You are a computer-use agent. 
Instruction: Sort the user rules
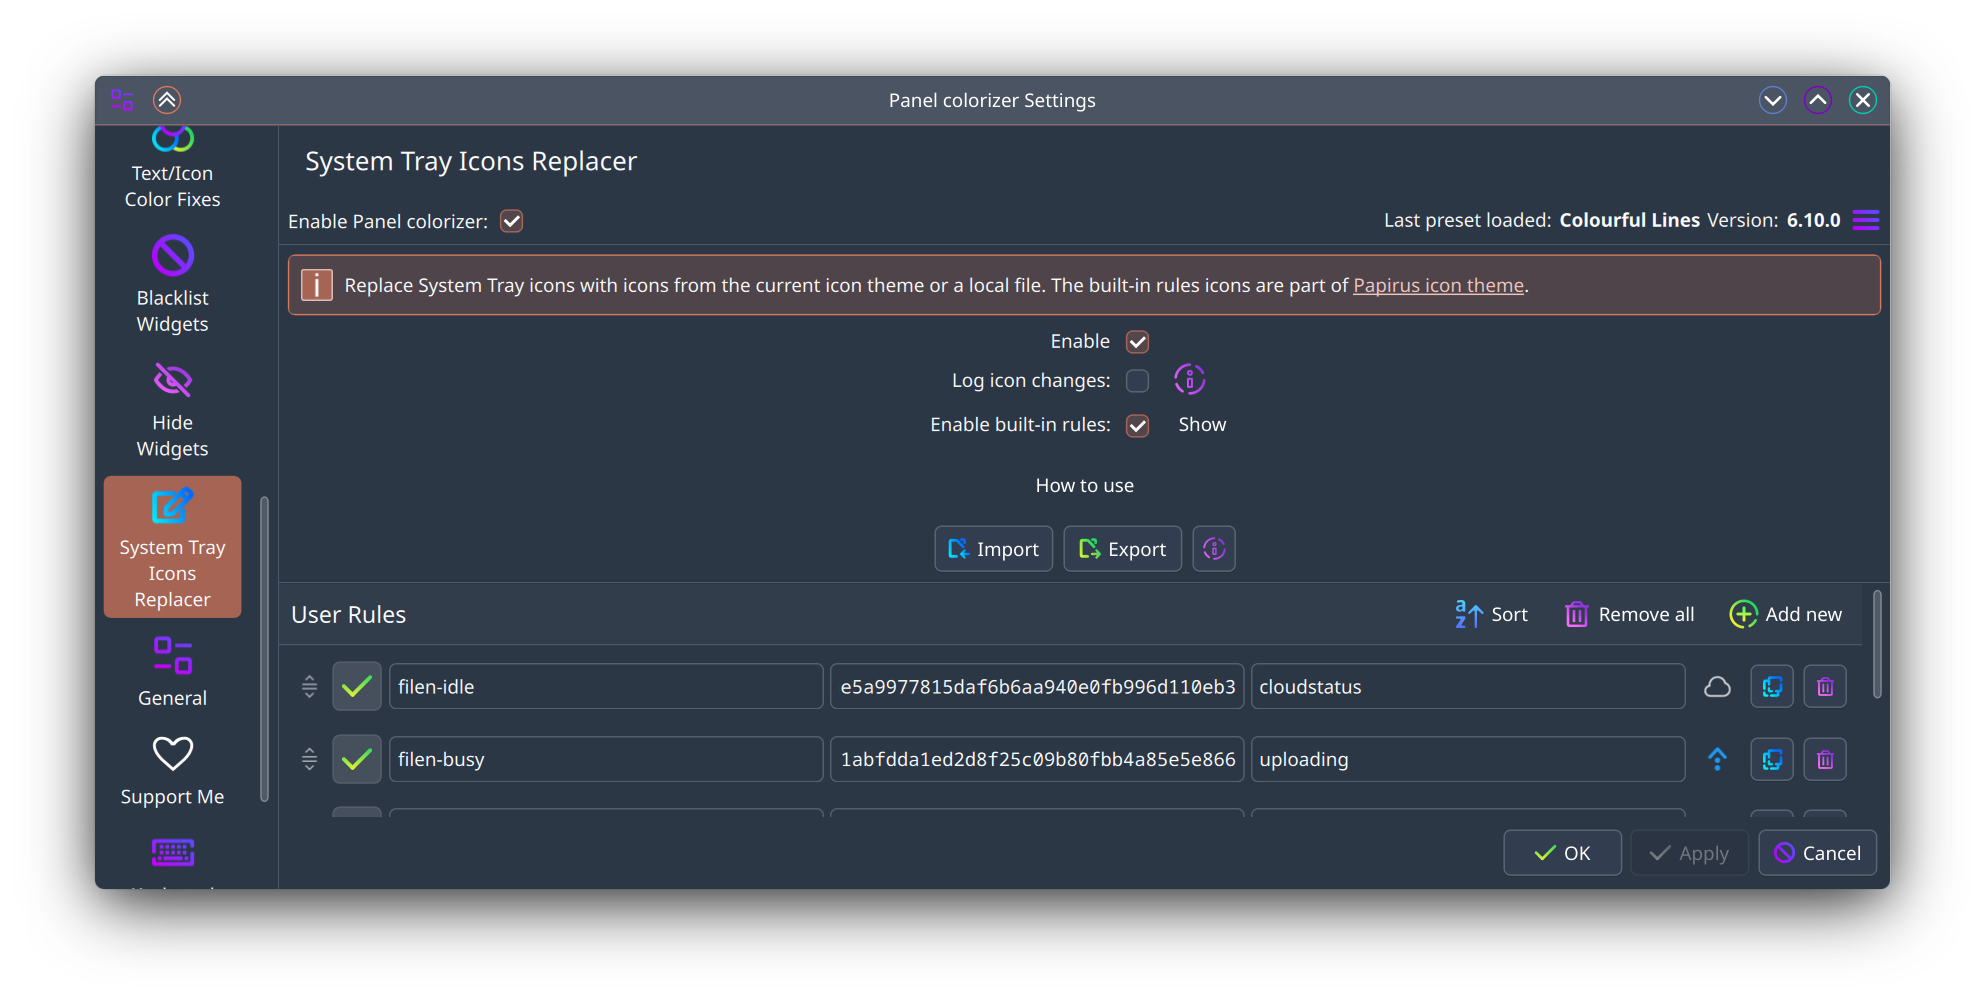click(1492, 614)
